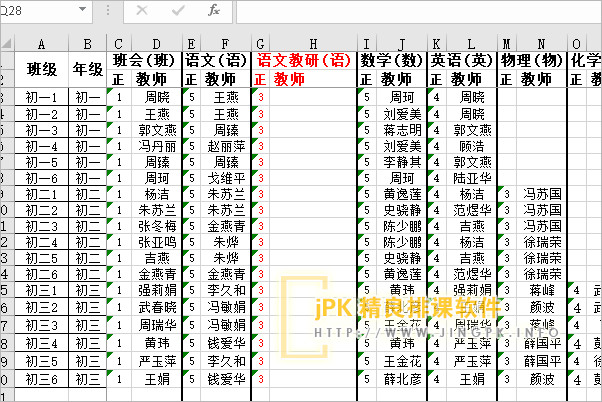Select column A header
This screenshot has height=402, width=602.
(41, 44)
